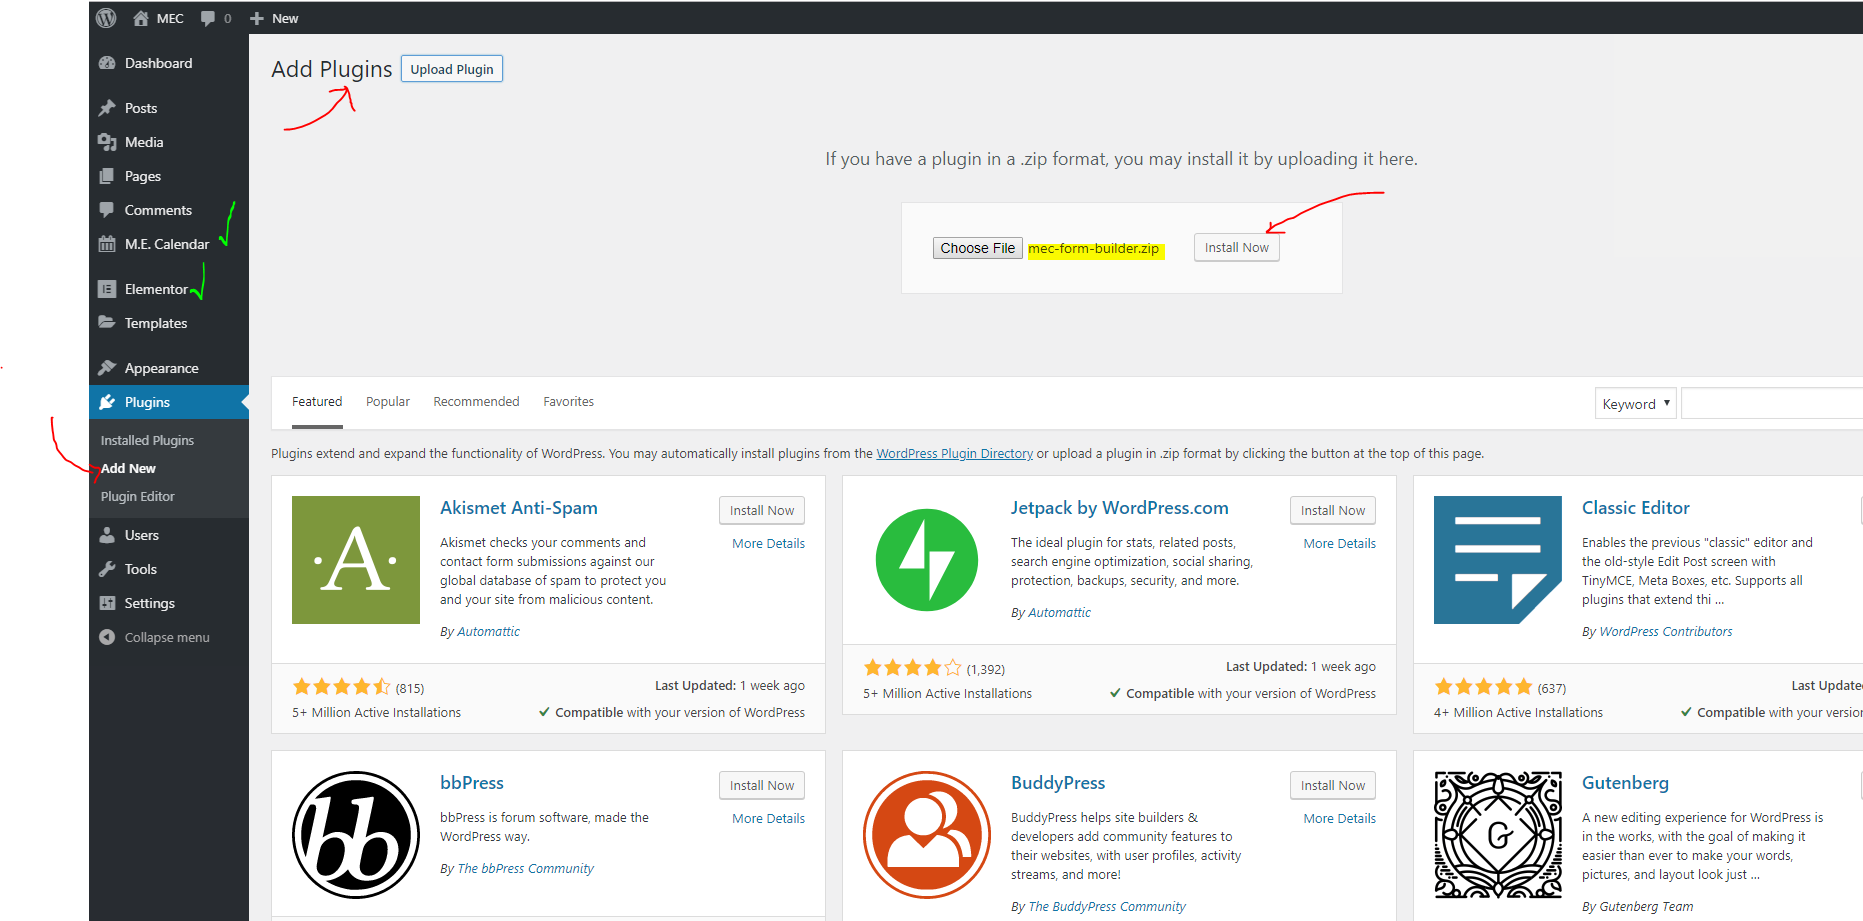Click the bbPress plugin logo
The width and height of the screenshot is (1863, 921).
click(x=356, y=835)
